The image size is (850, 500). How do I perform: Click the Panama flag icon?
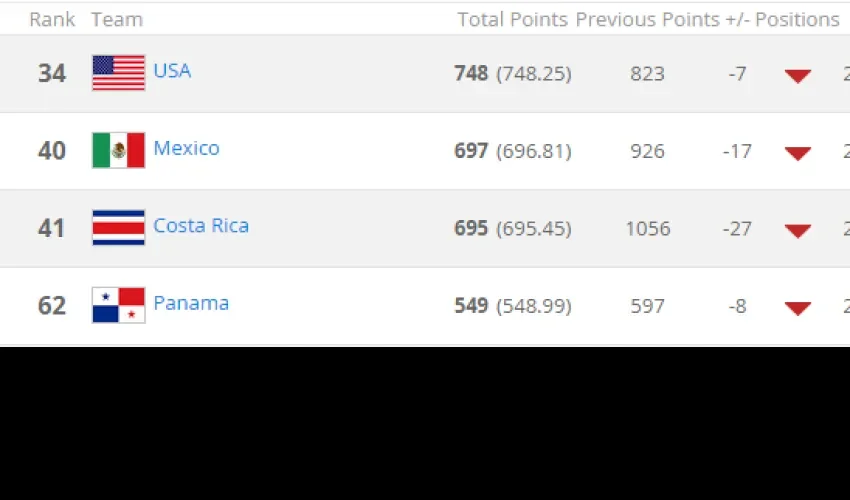click(119, 305)
